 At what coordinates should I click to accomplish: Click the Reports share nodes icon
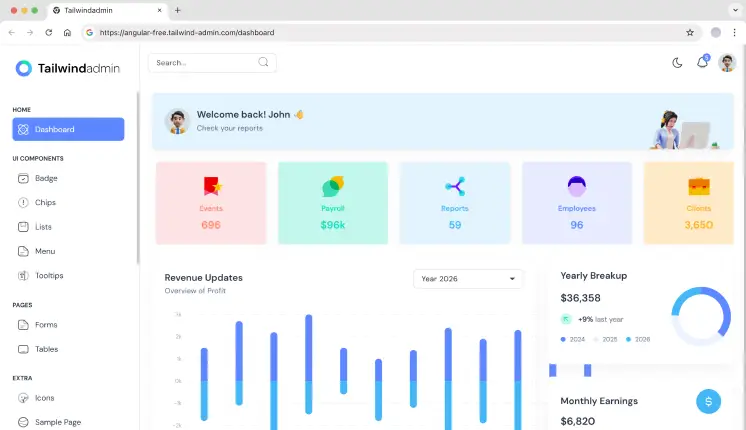pyautogui.click(x=455, y=186)
